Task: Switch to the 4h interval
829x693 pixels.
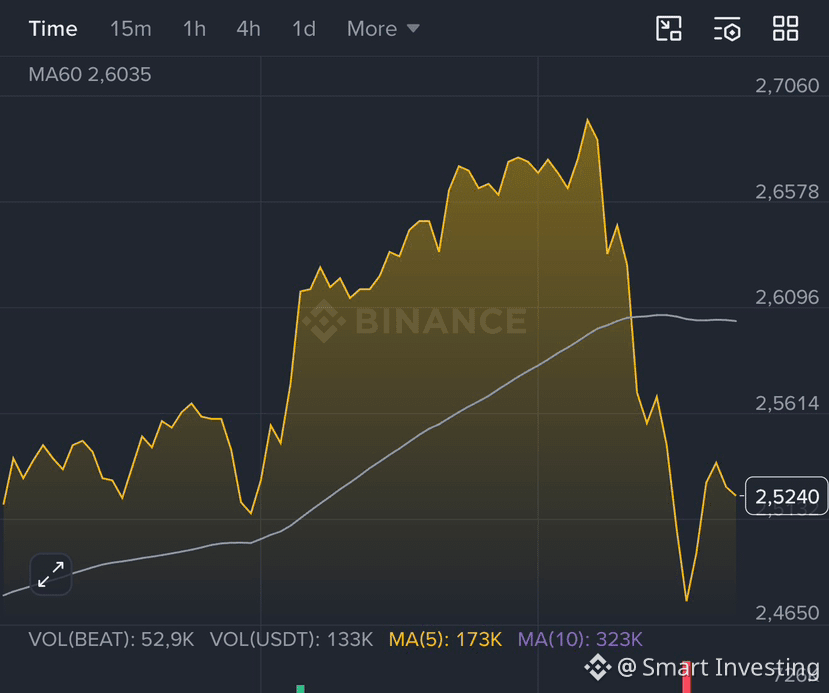Action: pos(248,29)
